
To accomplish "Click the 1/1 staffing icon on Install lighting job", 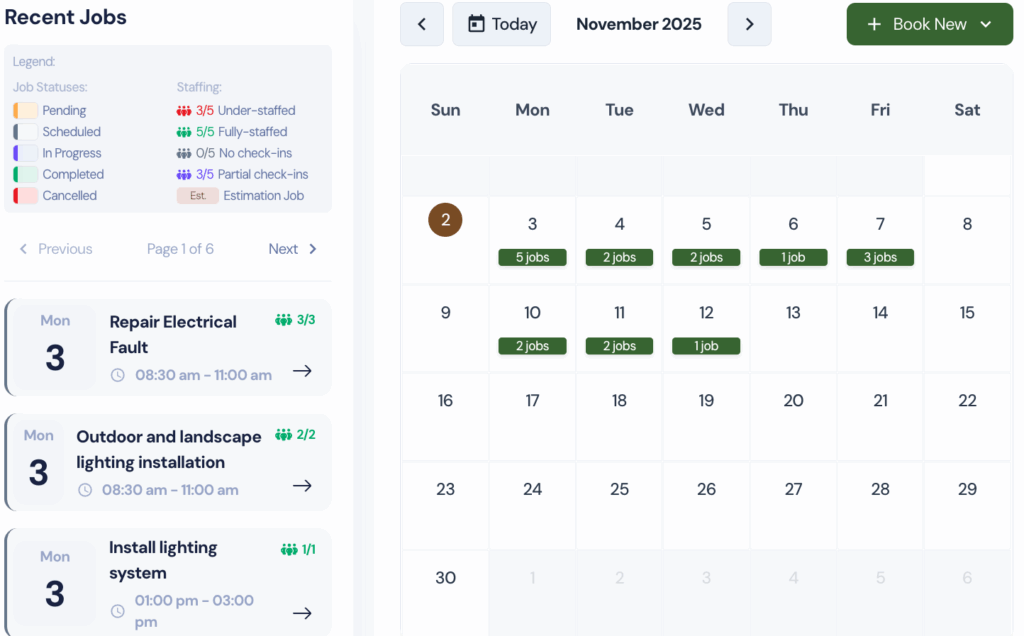I will pyautogui.click(x=289, y=550).
